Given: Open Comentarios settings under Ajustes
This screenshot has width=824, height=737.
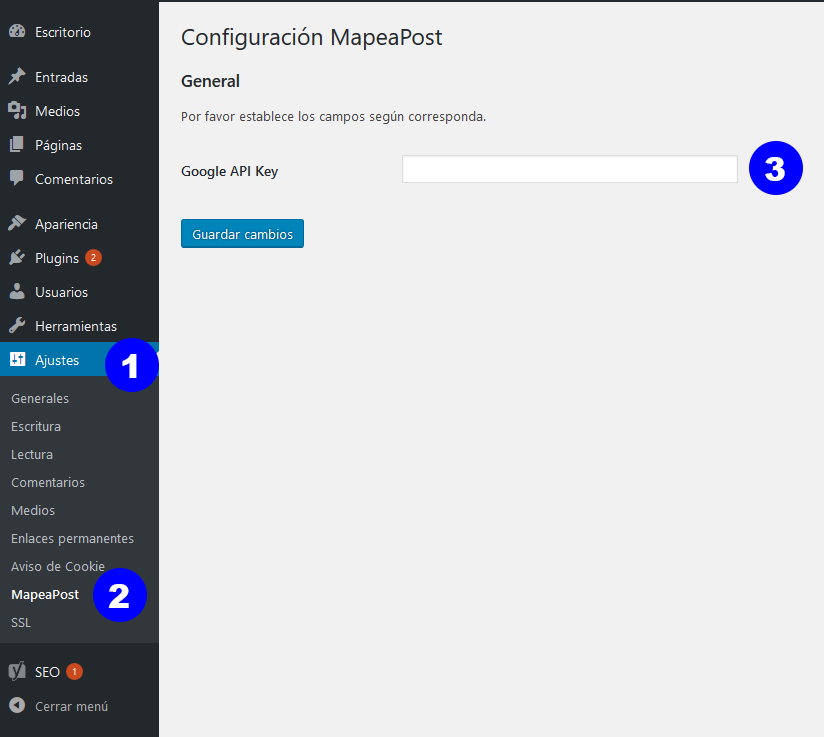Looking at the screenshot, I should tap(48, 482).
